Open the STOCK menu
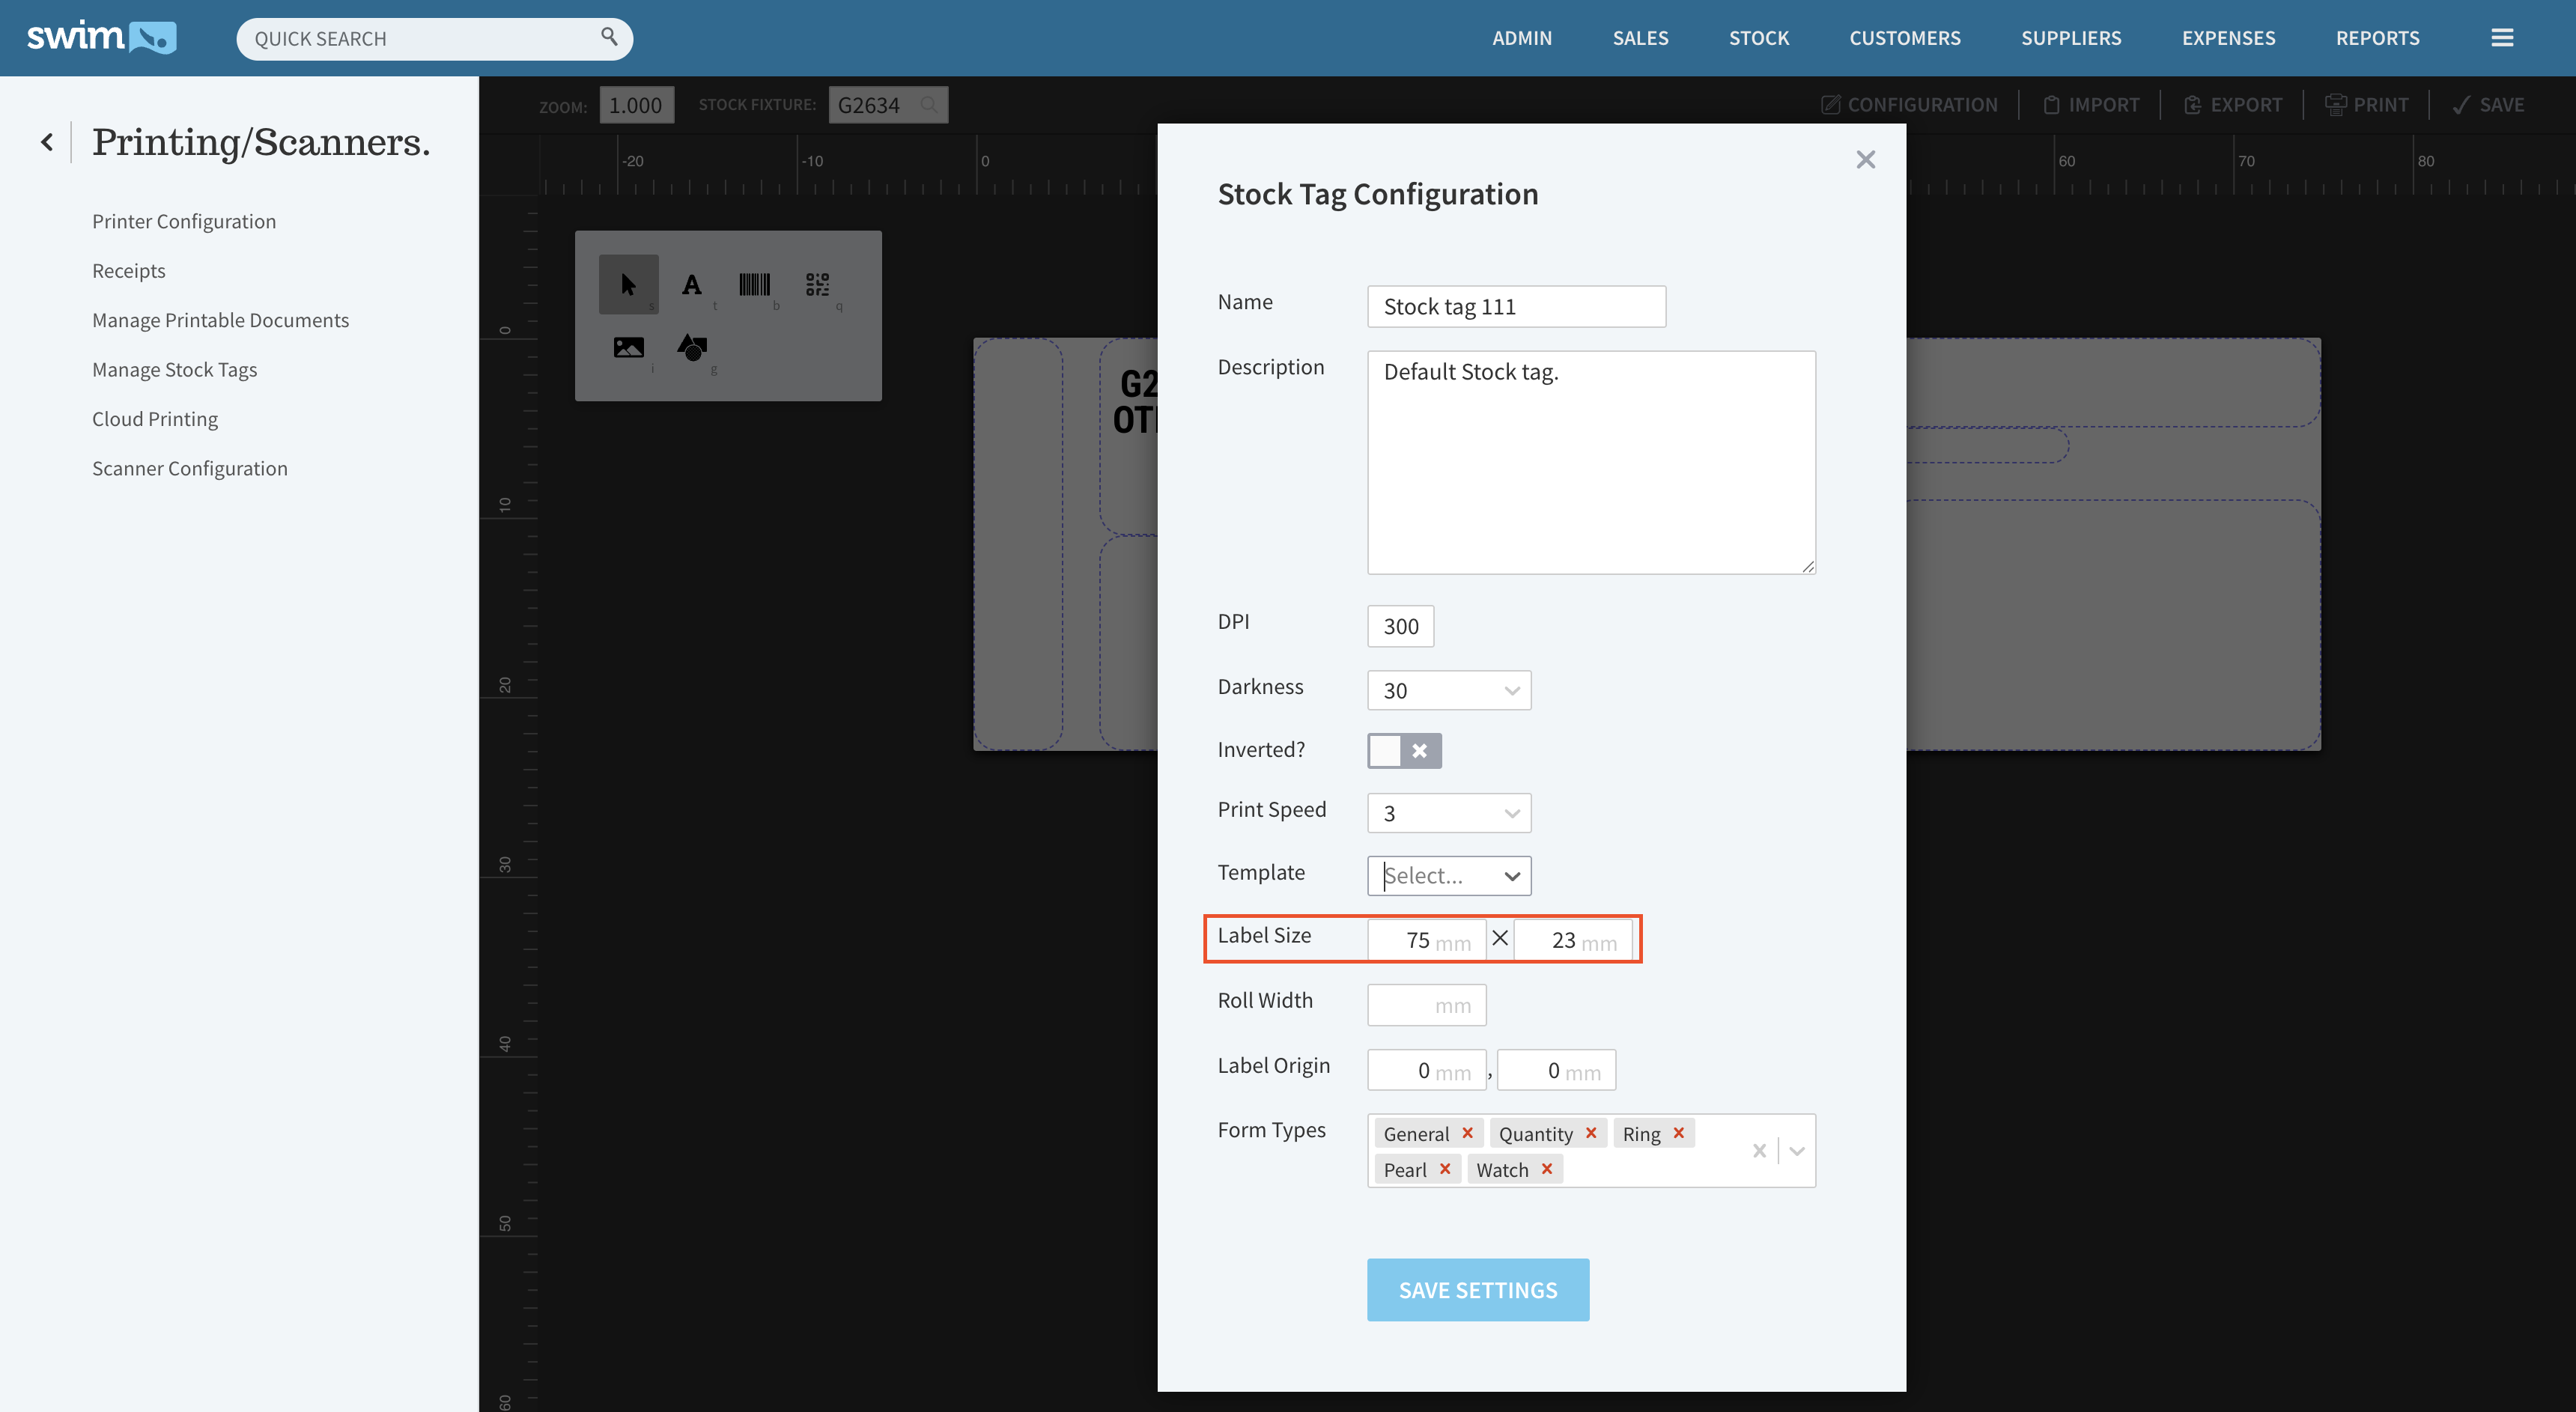Image resolution: width=2576 pixels, height=1412 pixels. (x=1759, y=38)
